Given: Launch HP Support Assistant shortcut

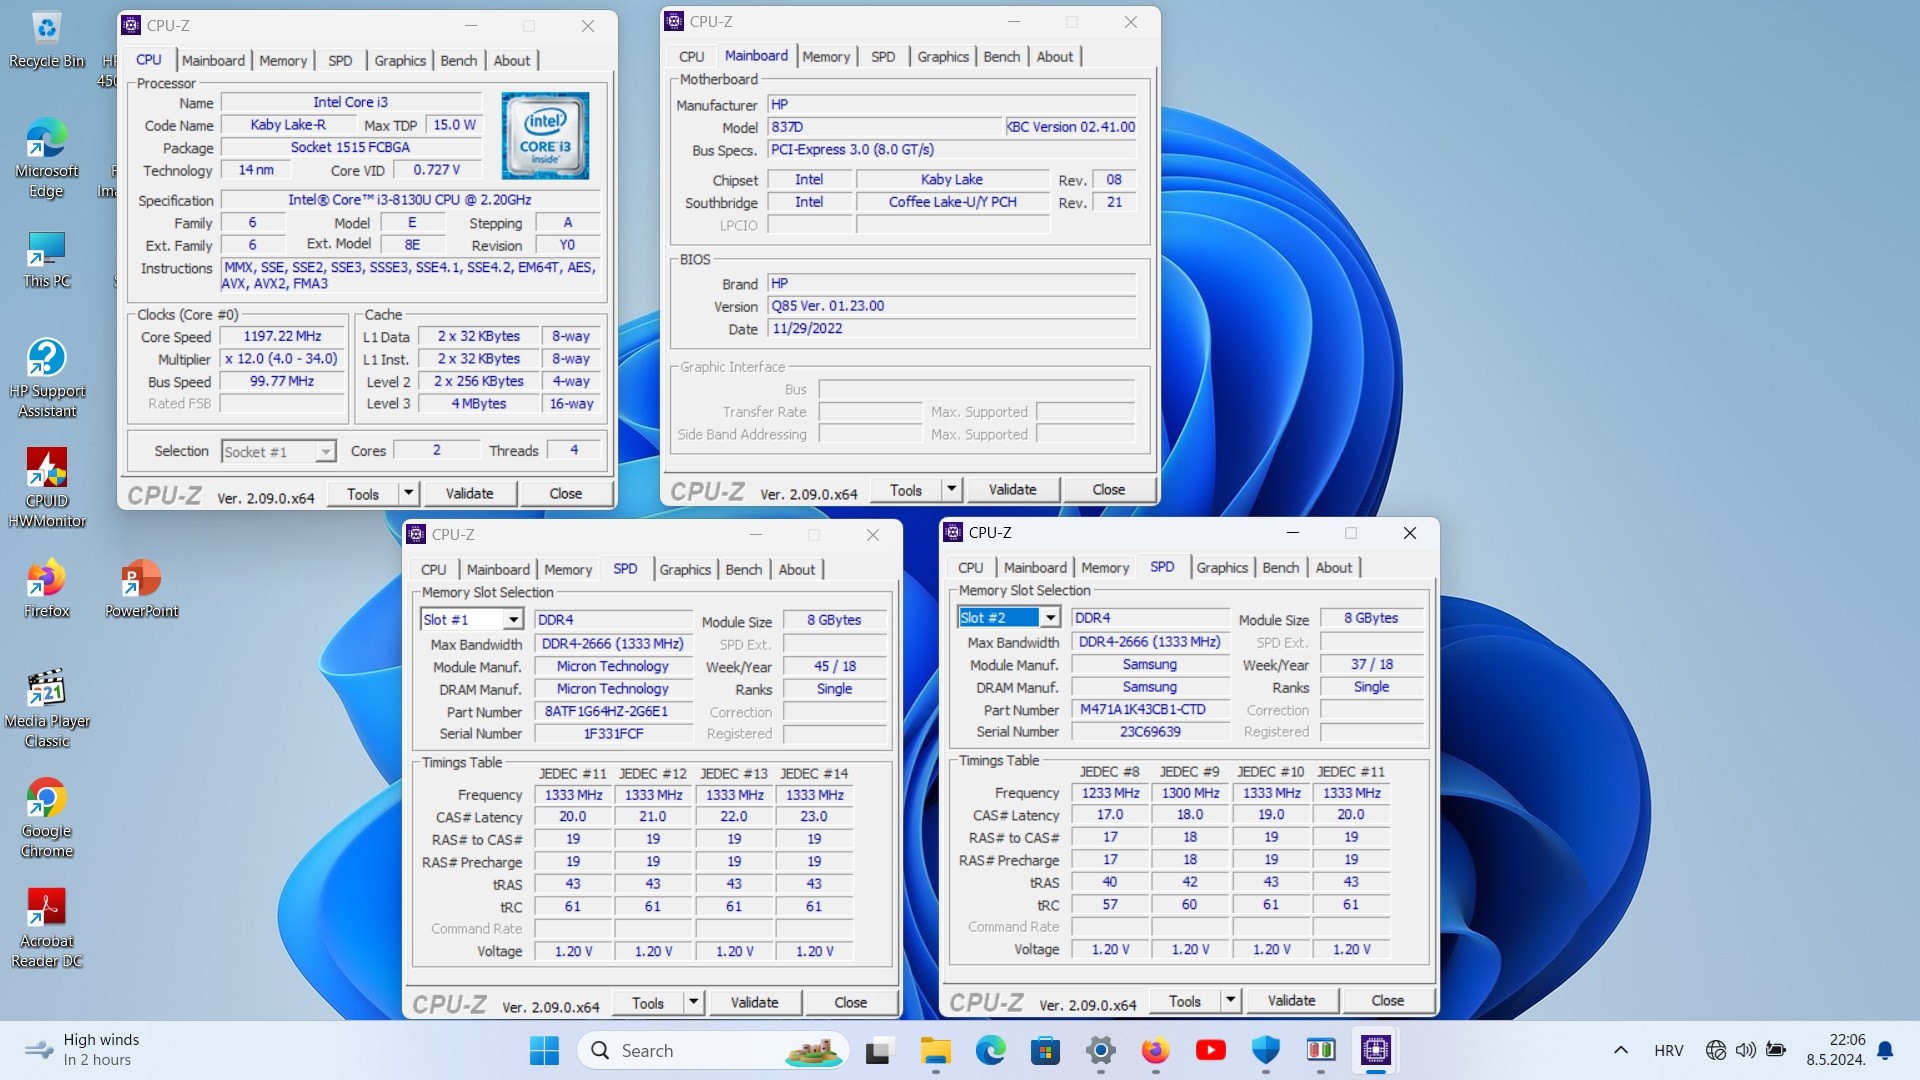Looking at the screenshot, I should pos(46,378).
